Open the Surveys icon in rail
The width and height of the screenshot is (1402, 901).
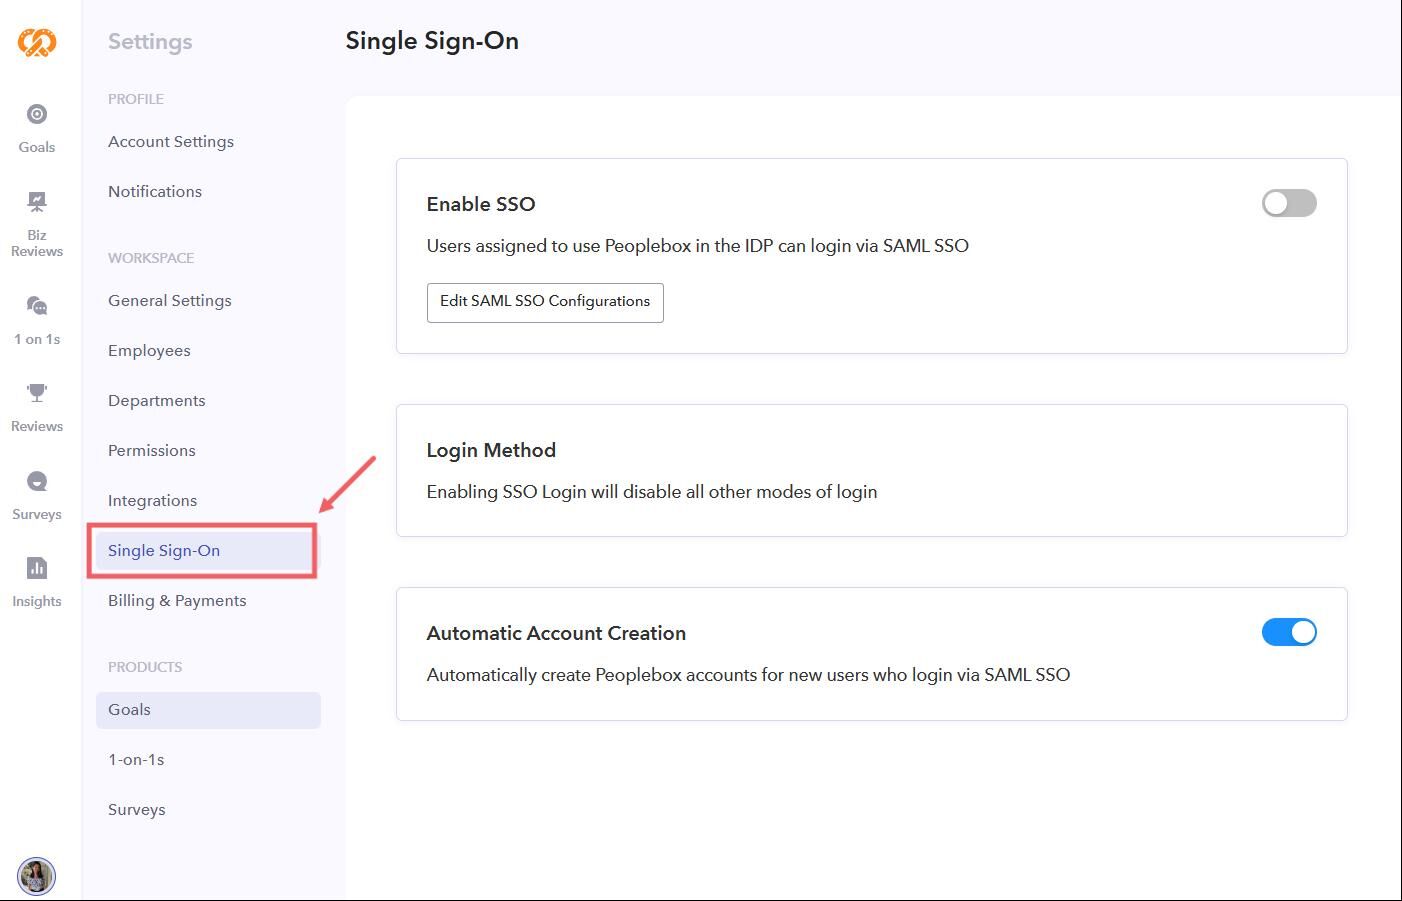click(37, 495)
